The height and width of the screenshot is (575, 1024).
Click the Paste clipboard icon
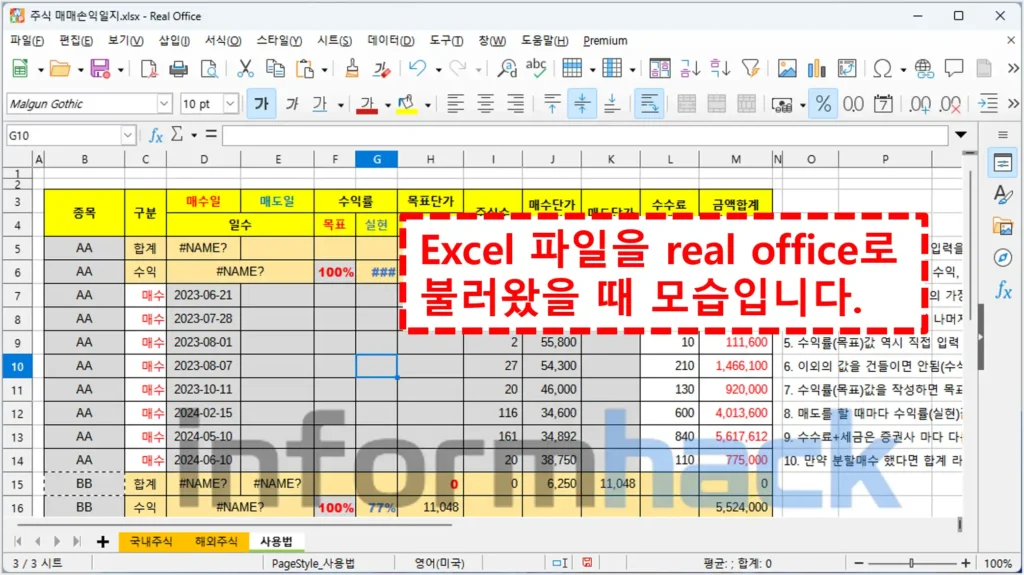pyautogui.click(x=305, y=69)
